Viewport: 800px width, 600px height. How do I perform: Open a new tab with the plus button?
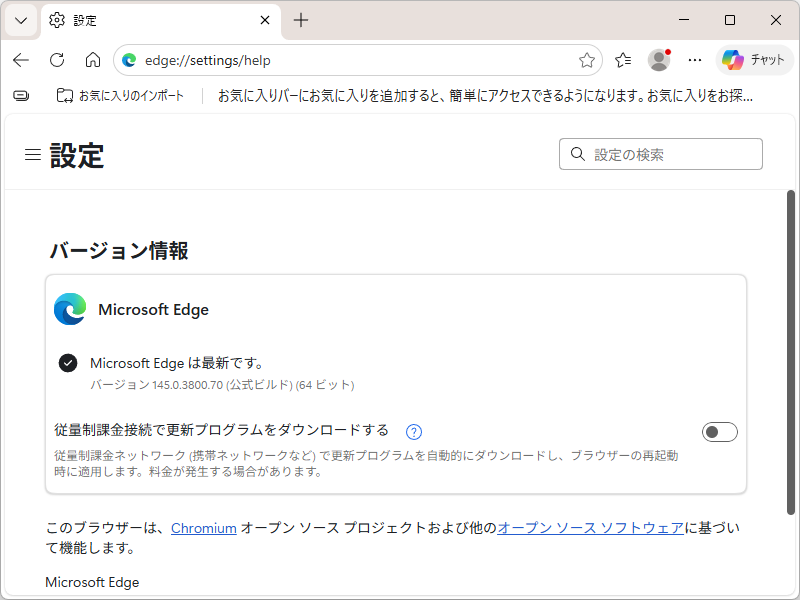click(302, 20)
